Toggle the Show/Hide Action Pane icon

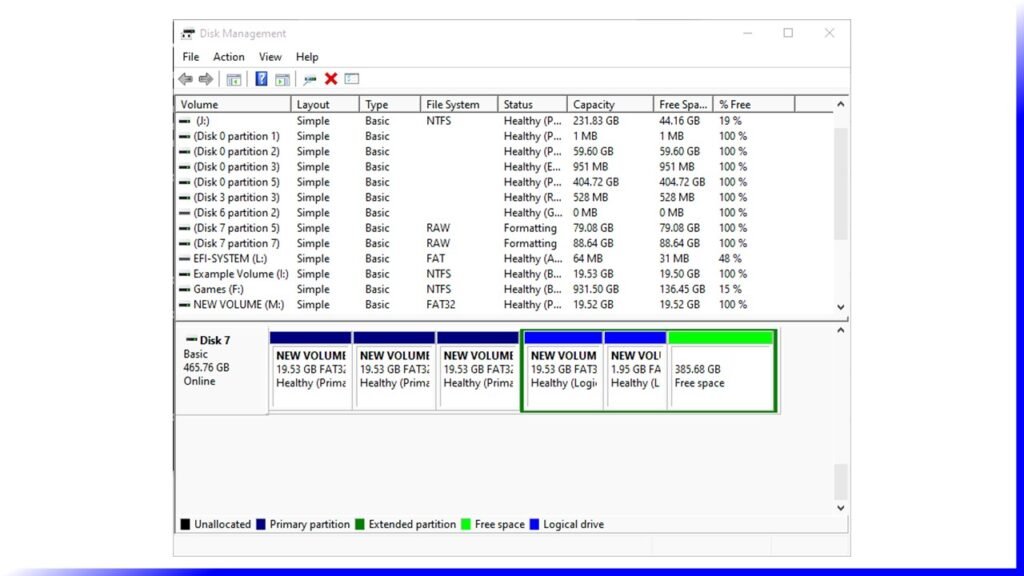point(282,79)
